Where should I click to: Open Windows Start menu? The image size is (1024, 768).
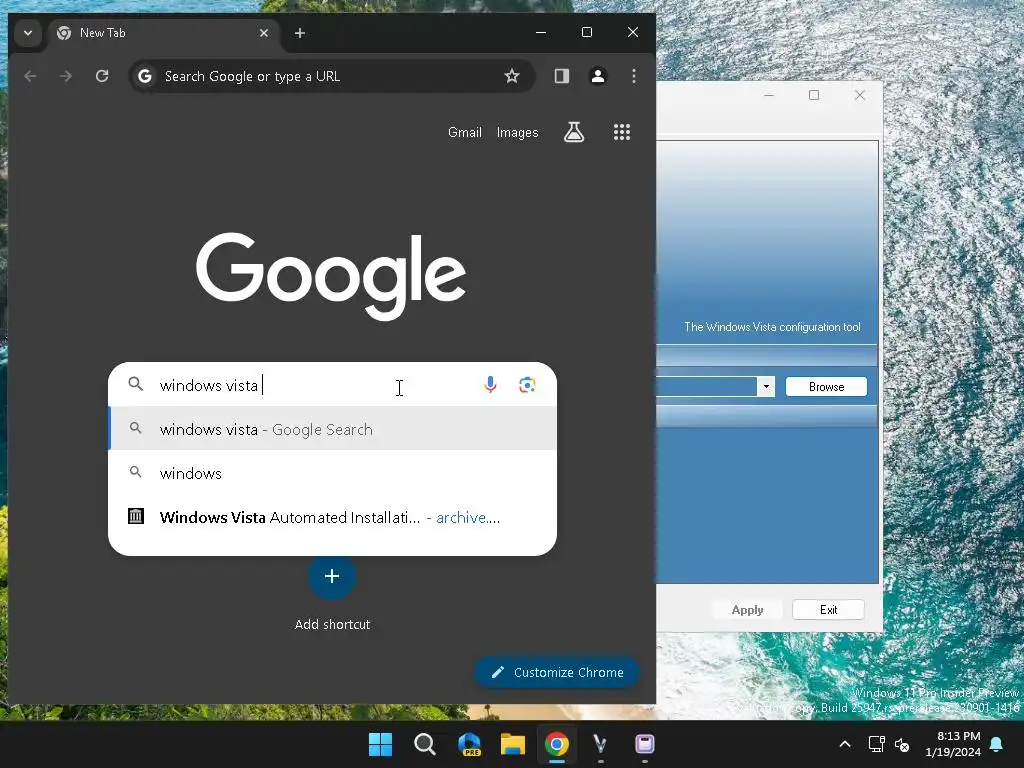pyautogui.click(x=380, y=744)
